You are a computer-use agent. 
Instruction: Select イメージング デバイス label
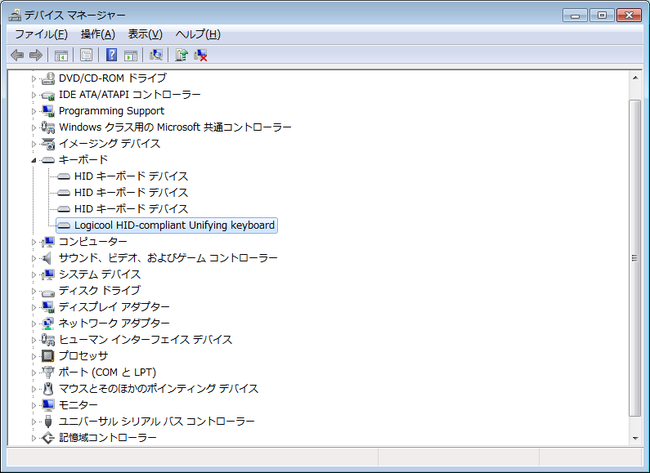(x=109, y=143)
